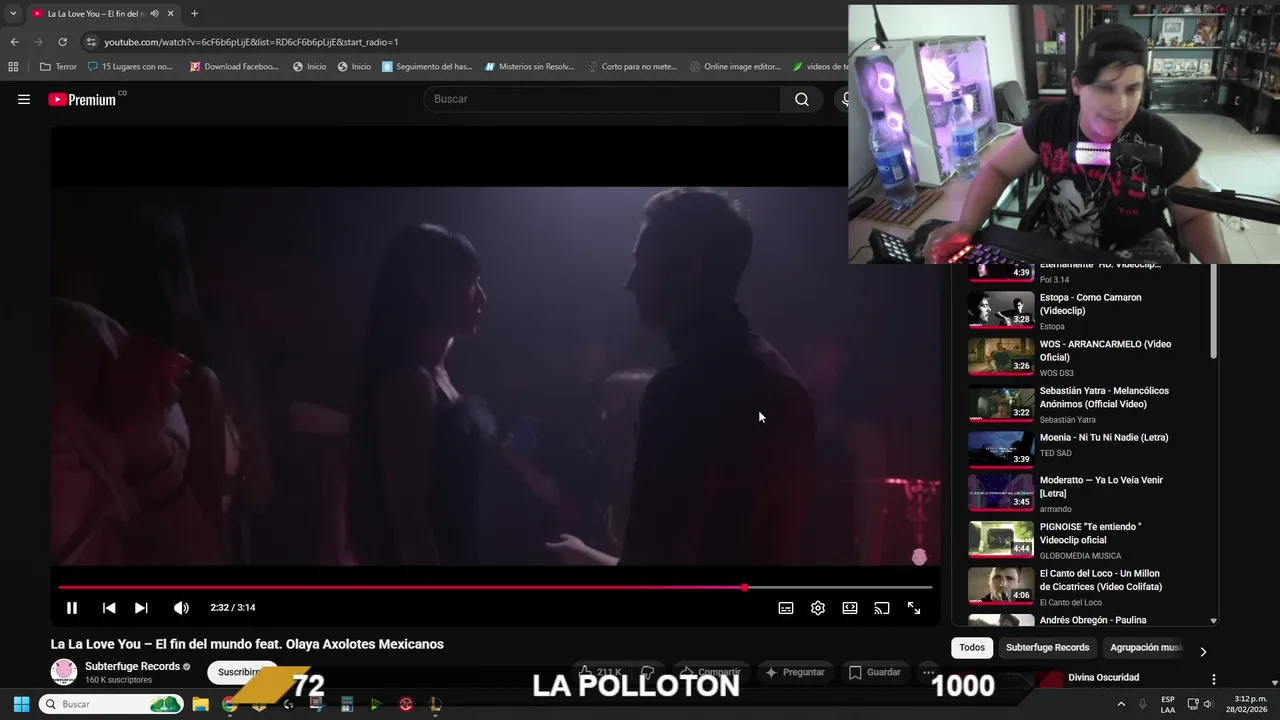Open the browser tab search dropdown
Screen dimensions: 1280x720
coord(13,13)
